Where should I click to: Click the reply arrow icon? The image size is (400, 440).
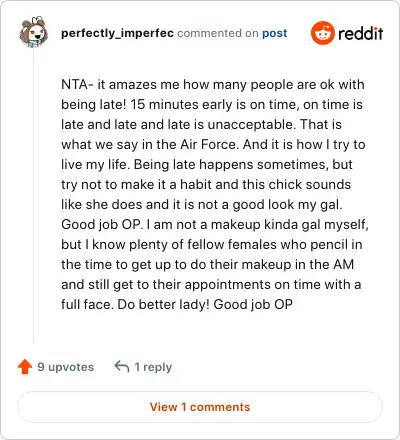click(x=122, y=366)
